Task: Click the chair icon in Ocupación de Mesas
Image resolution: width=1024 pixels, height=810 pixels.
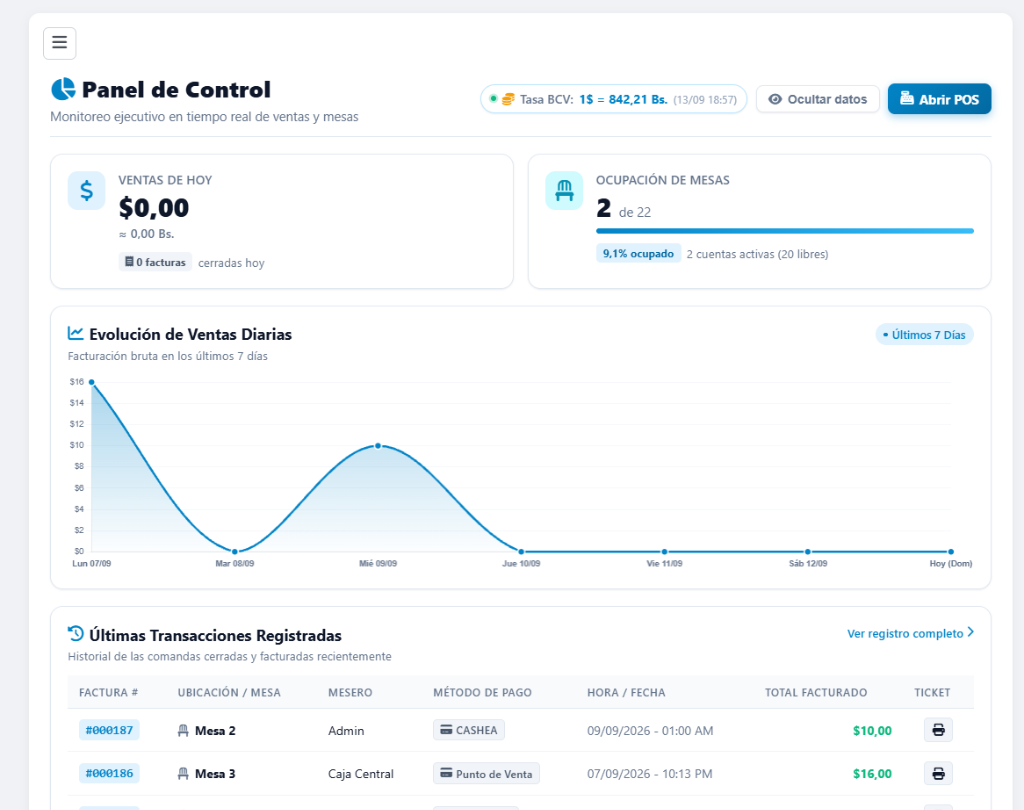Action: pos(564,191)
